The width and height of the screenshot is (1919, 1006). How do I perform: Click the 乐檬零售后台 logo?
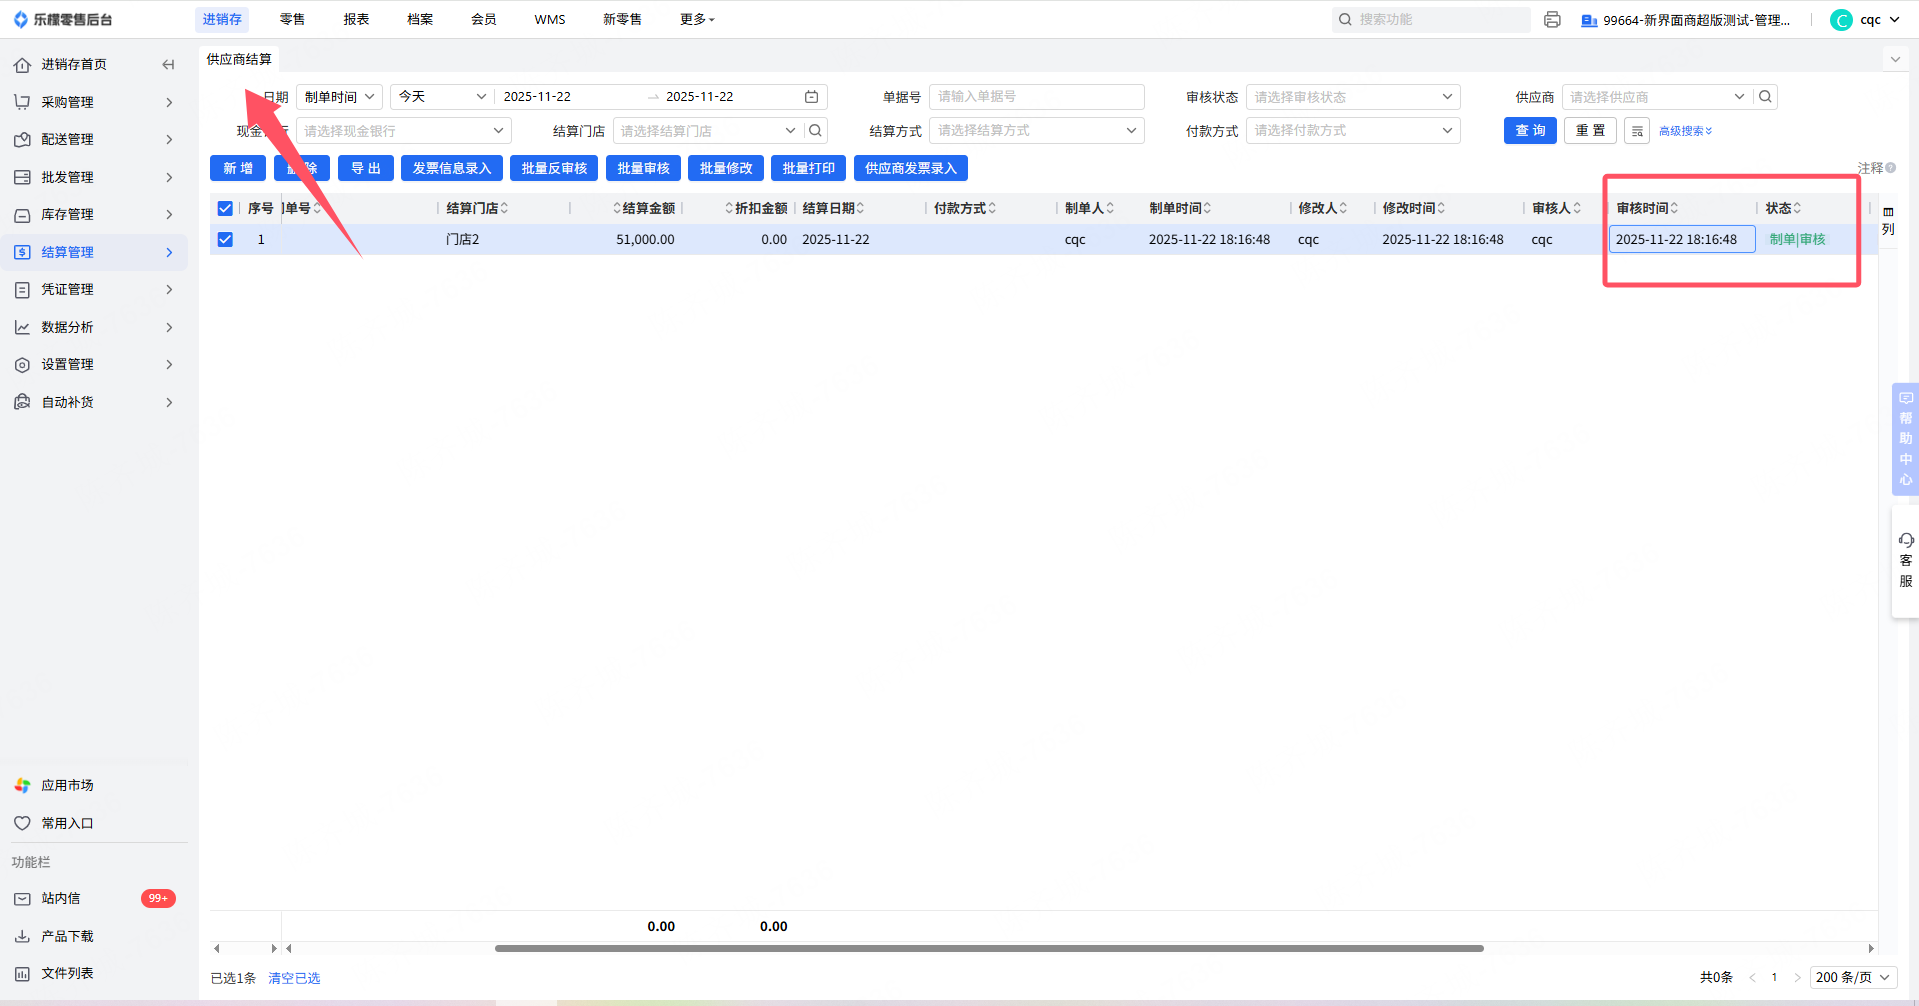click(62, 20)
